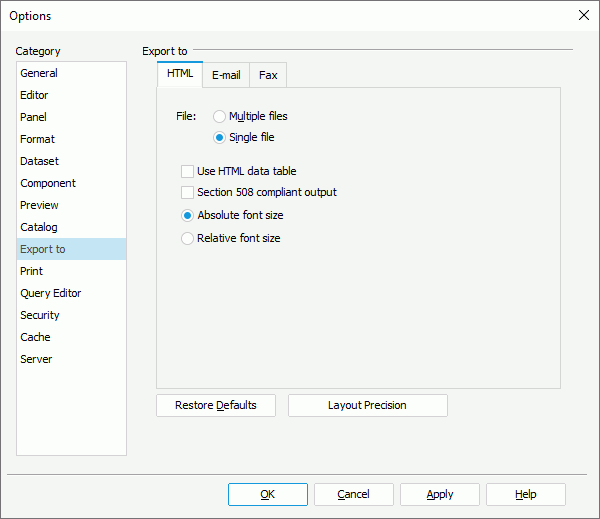Switch to the E-mail tab
The height and width of the screenshot is (519, 600).
coord(226,75)
